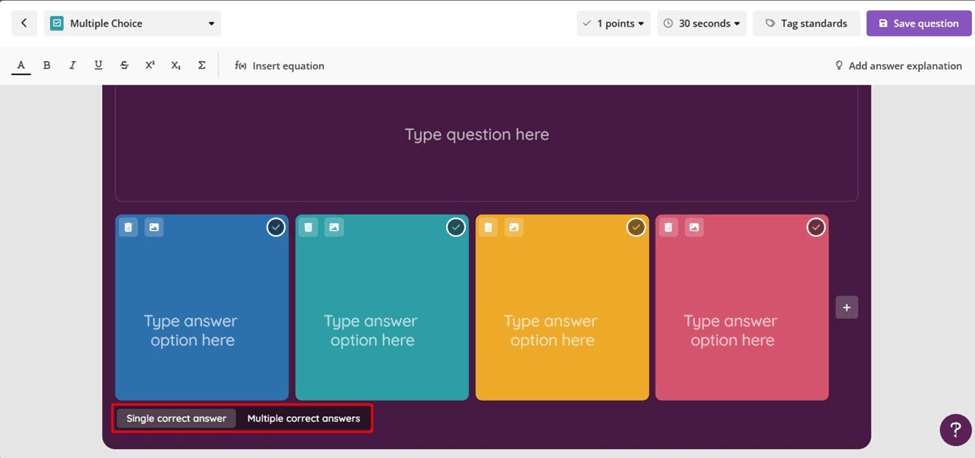
Task: Select subscript formatting
Action: pos(176,65)
